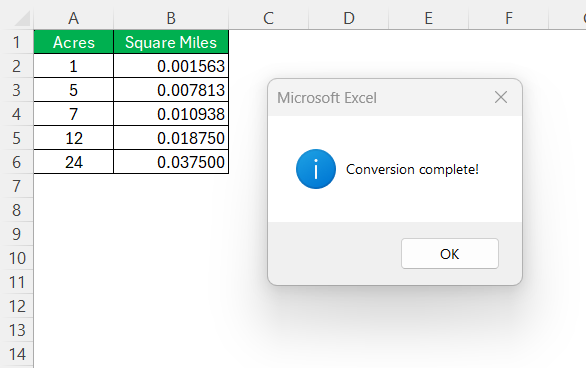Select the Acres header cell
This screenshot has height=368, width=586.
coord(74,42)
